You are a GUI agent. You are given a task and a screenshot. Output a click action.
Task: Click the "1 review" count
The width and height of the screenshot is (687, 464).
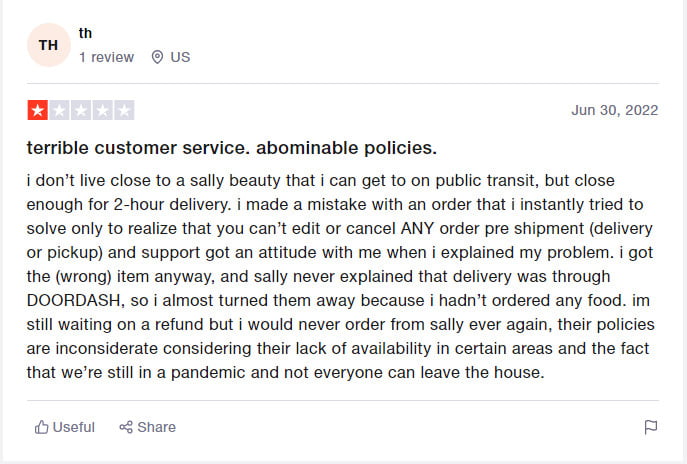[106, 57]
